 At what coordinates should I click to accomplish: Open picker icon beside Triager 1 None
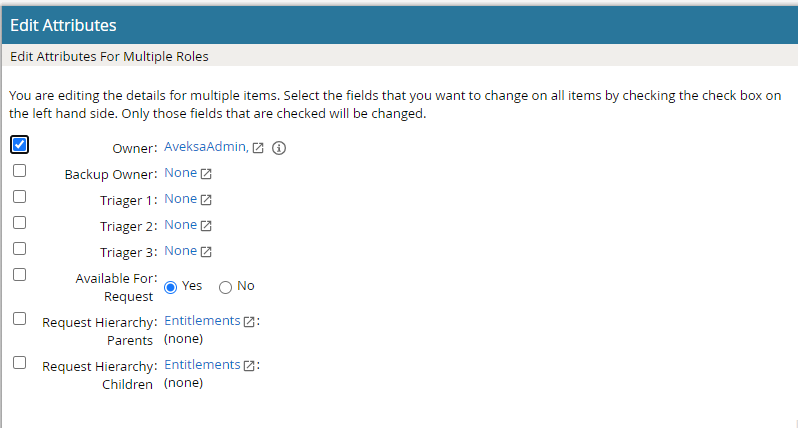tap(206, 200)
